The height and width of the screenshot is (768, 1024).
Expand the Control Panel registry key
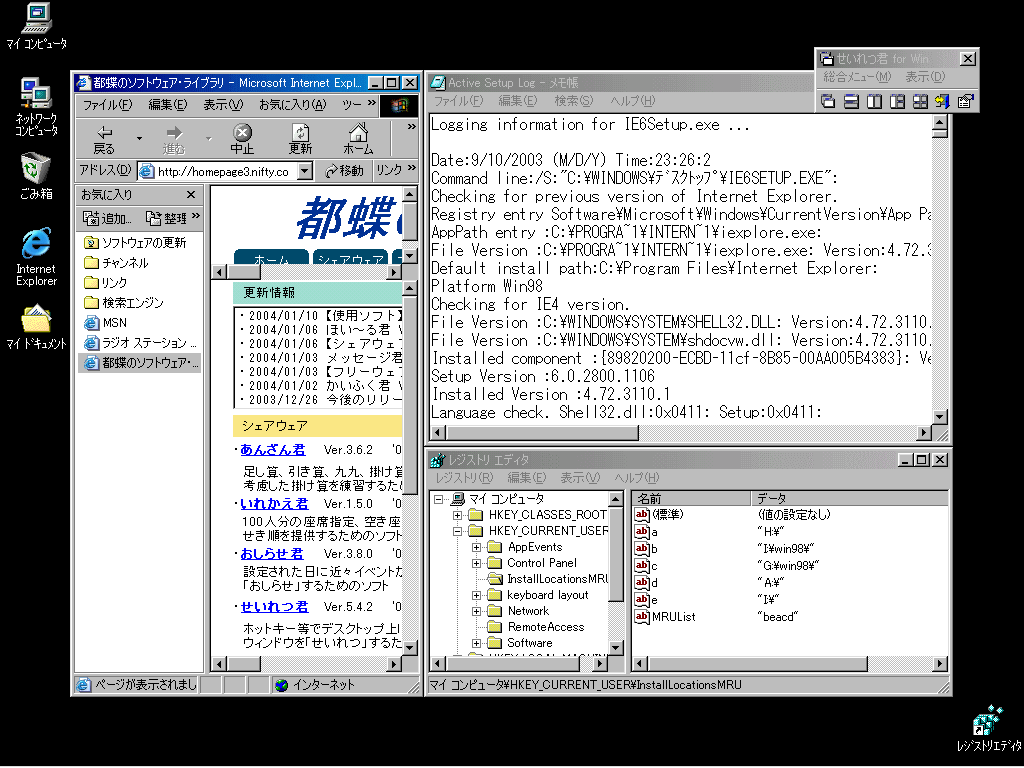pos(477,563)
